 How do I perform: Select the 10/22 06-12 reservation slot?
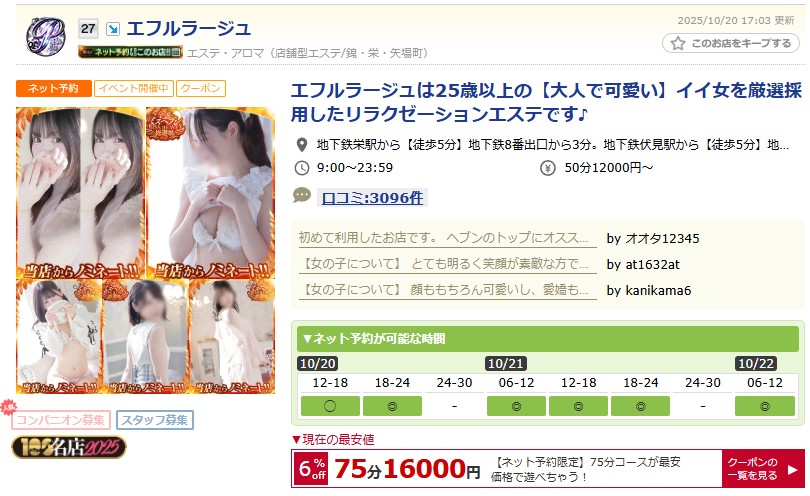[x=765, y=406]
